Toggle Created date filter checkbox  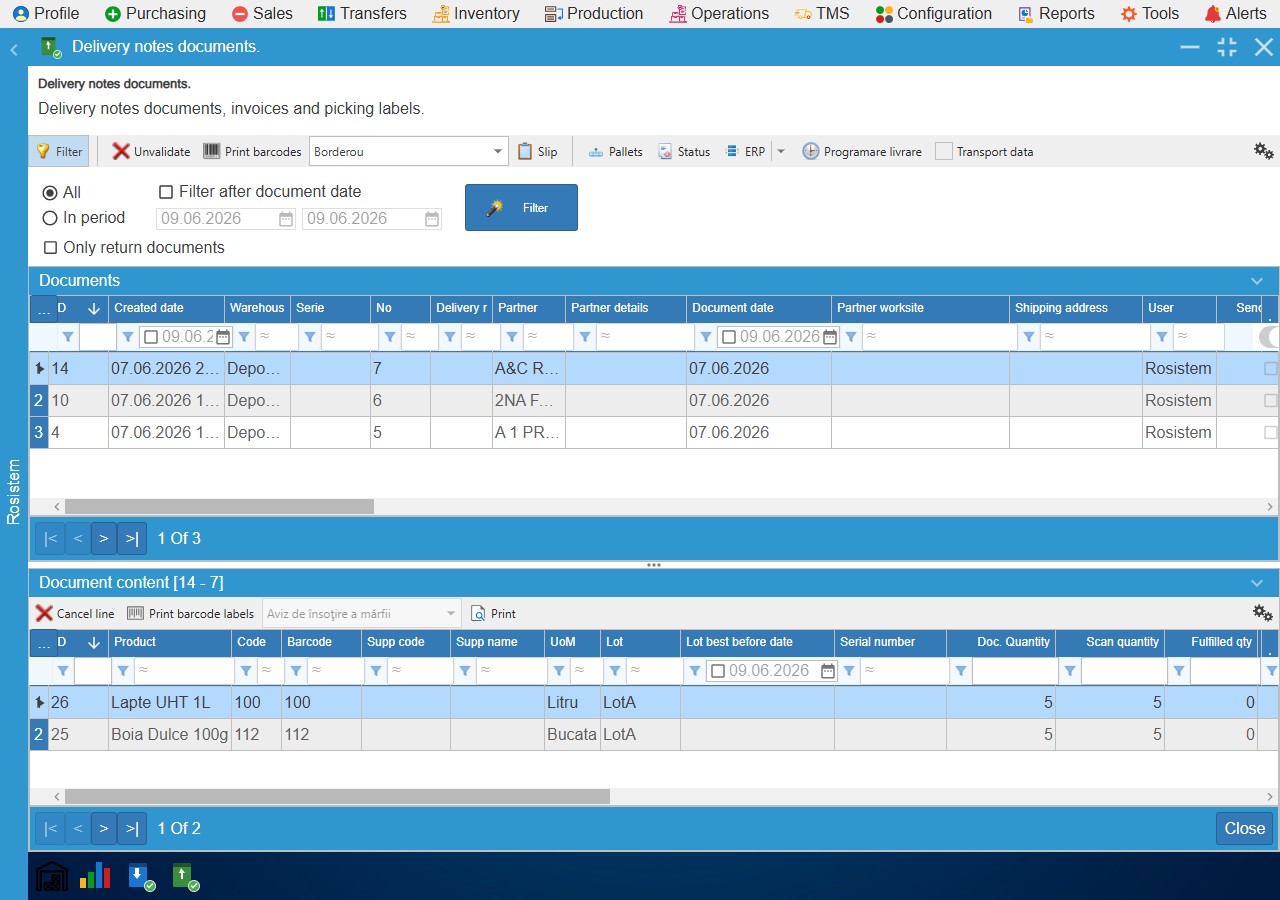(151, 337)
